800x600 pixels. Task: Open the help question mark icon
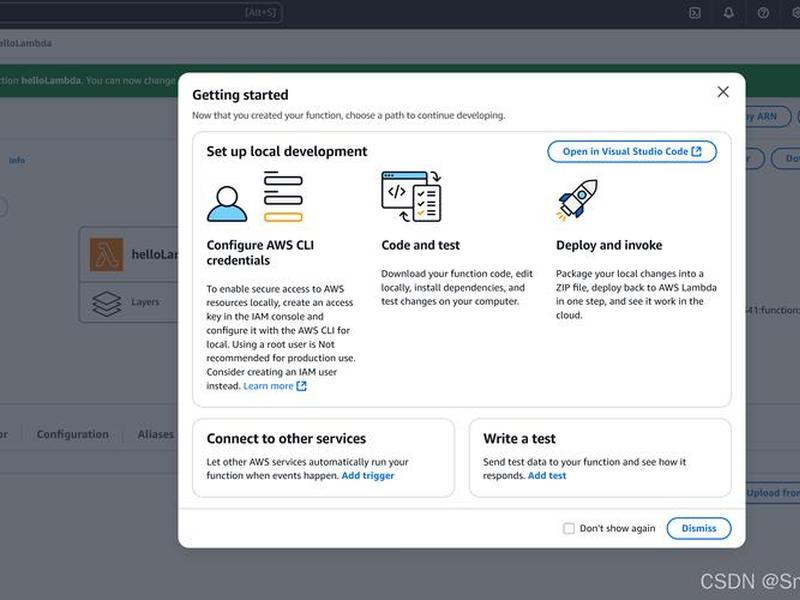[x=763, y=13]
